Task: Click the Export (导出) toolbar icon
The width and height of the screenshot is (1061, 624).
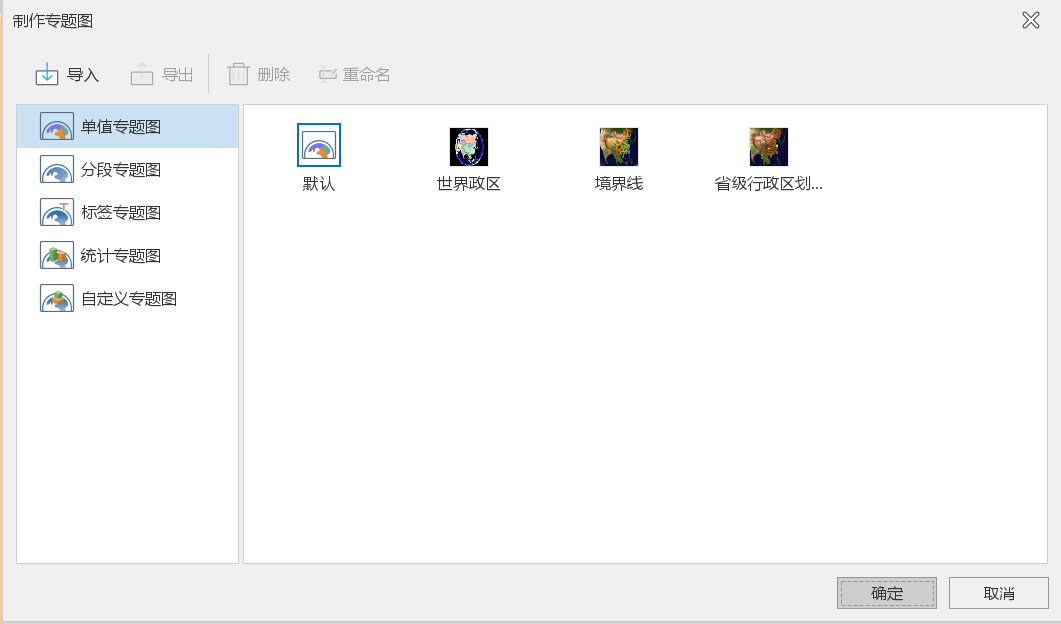Action: 142,74
